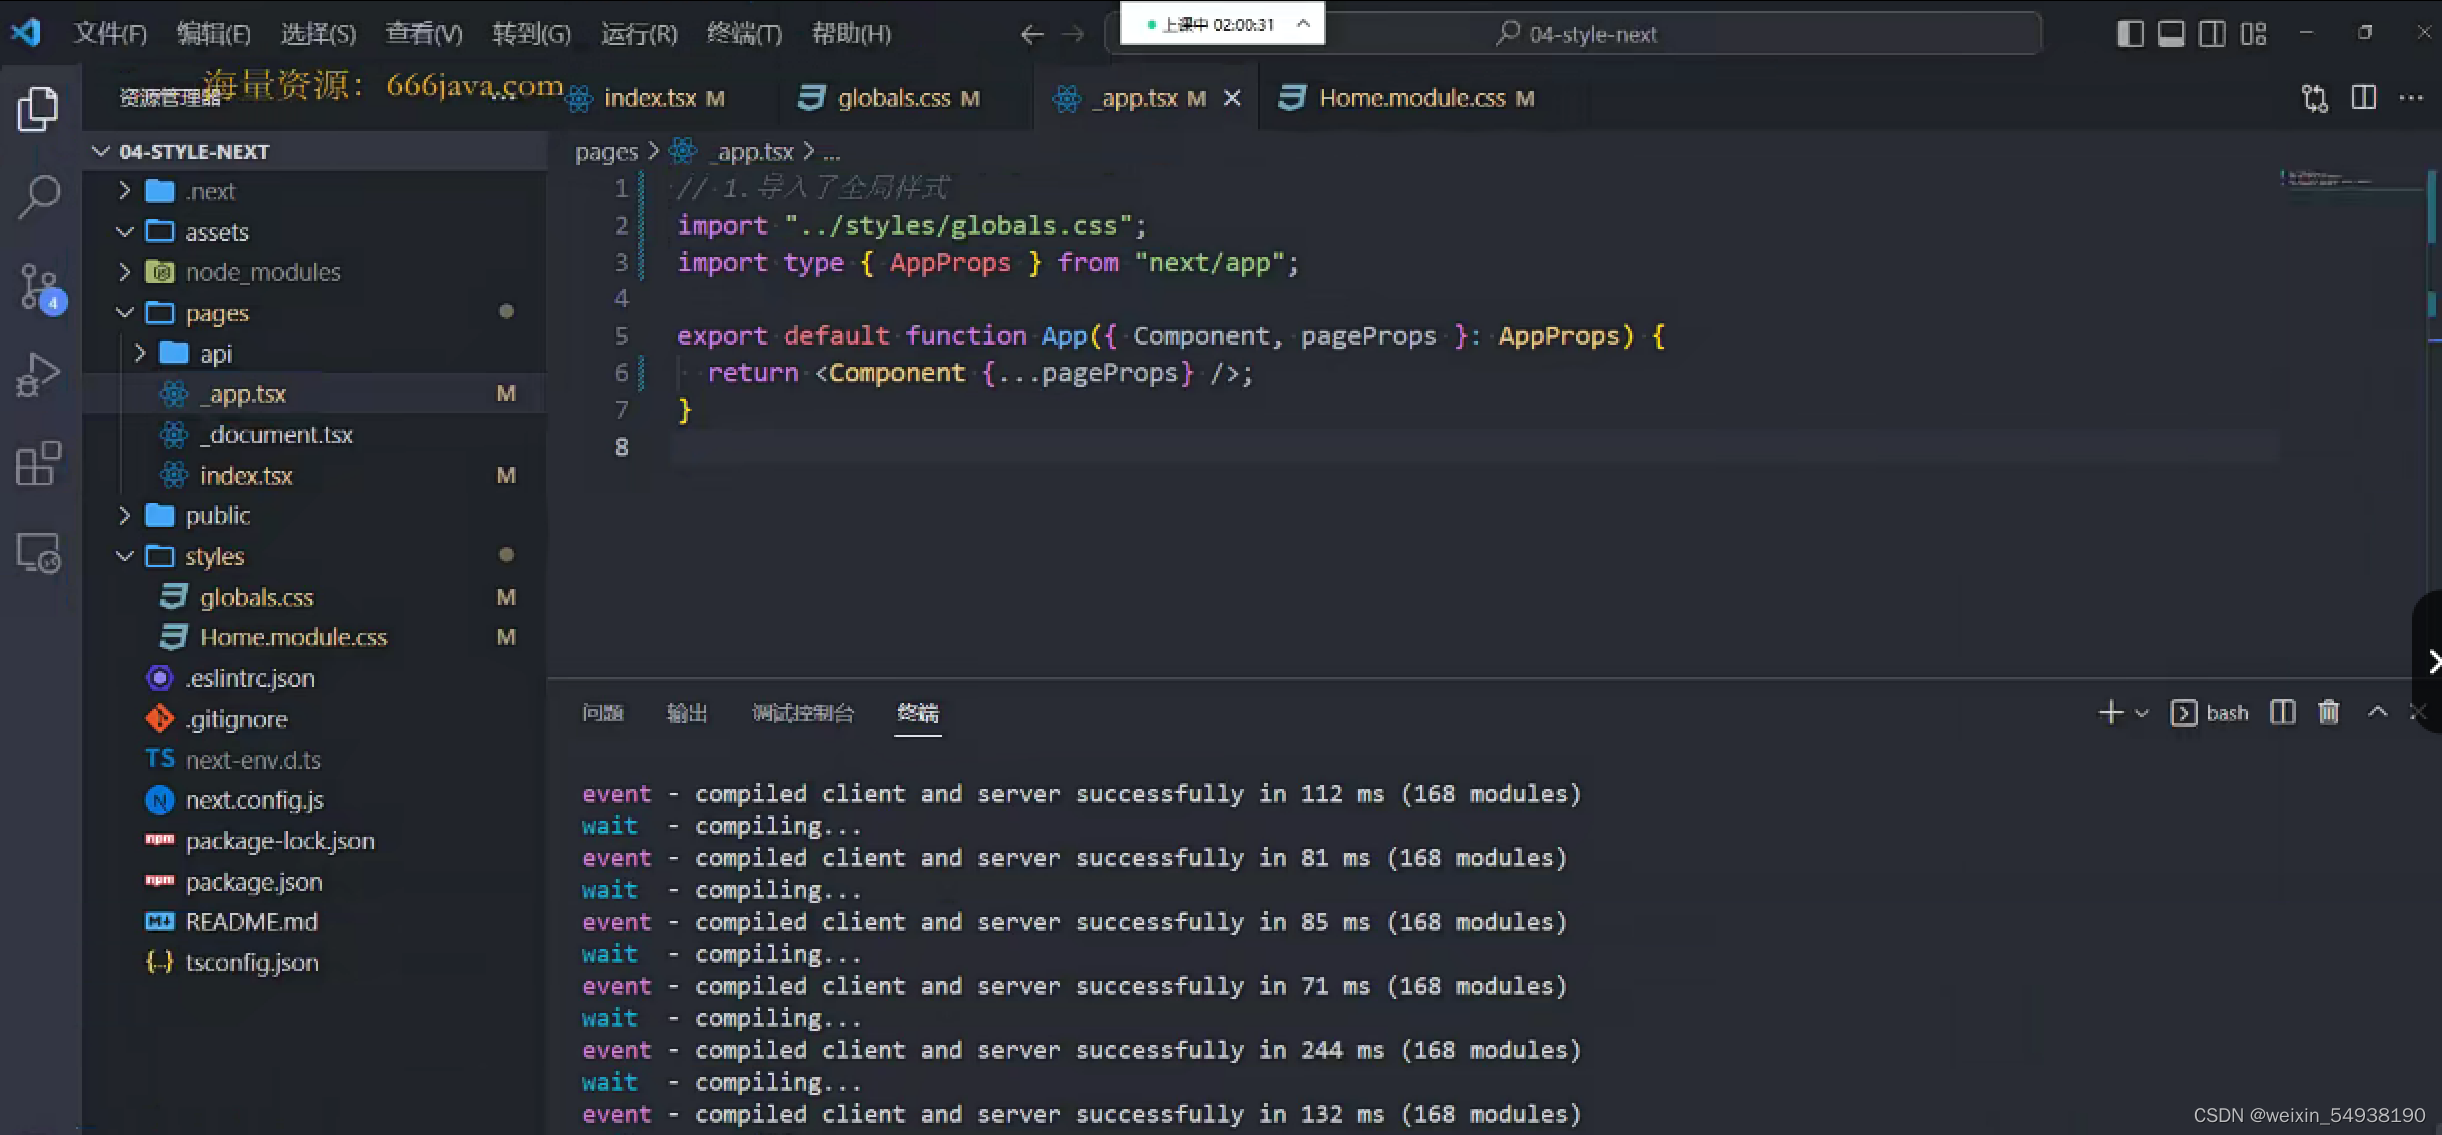Toggle bottom panel layout icon
Screen dimensions: 2442x1135
(2171, 34)
